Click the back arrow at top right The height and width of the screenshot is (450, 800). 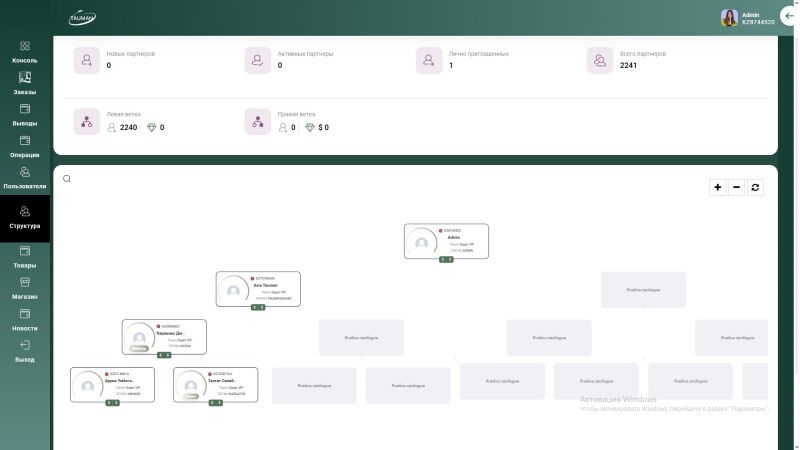coord(790,17)
